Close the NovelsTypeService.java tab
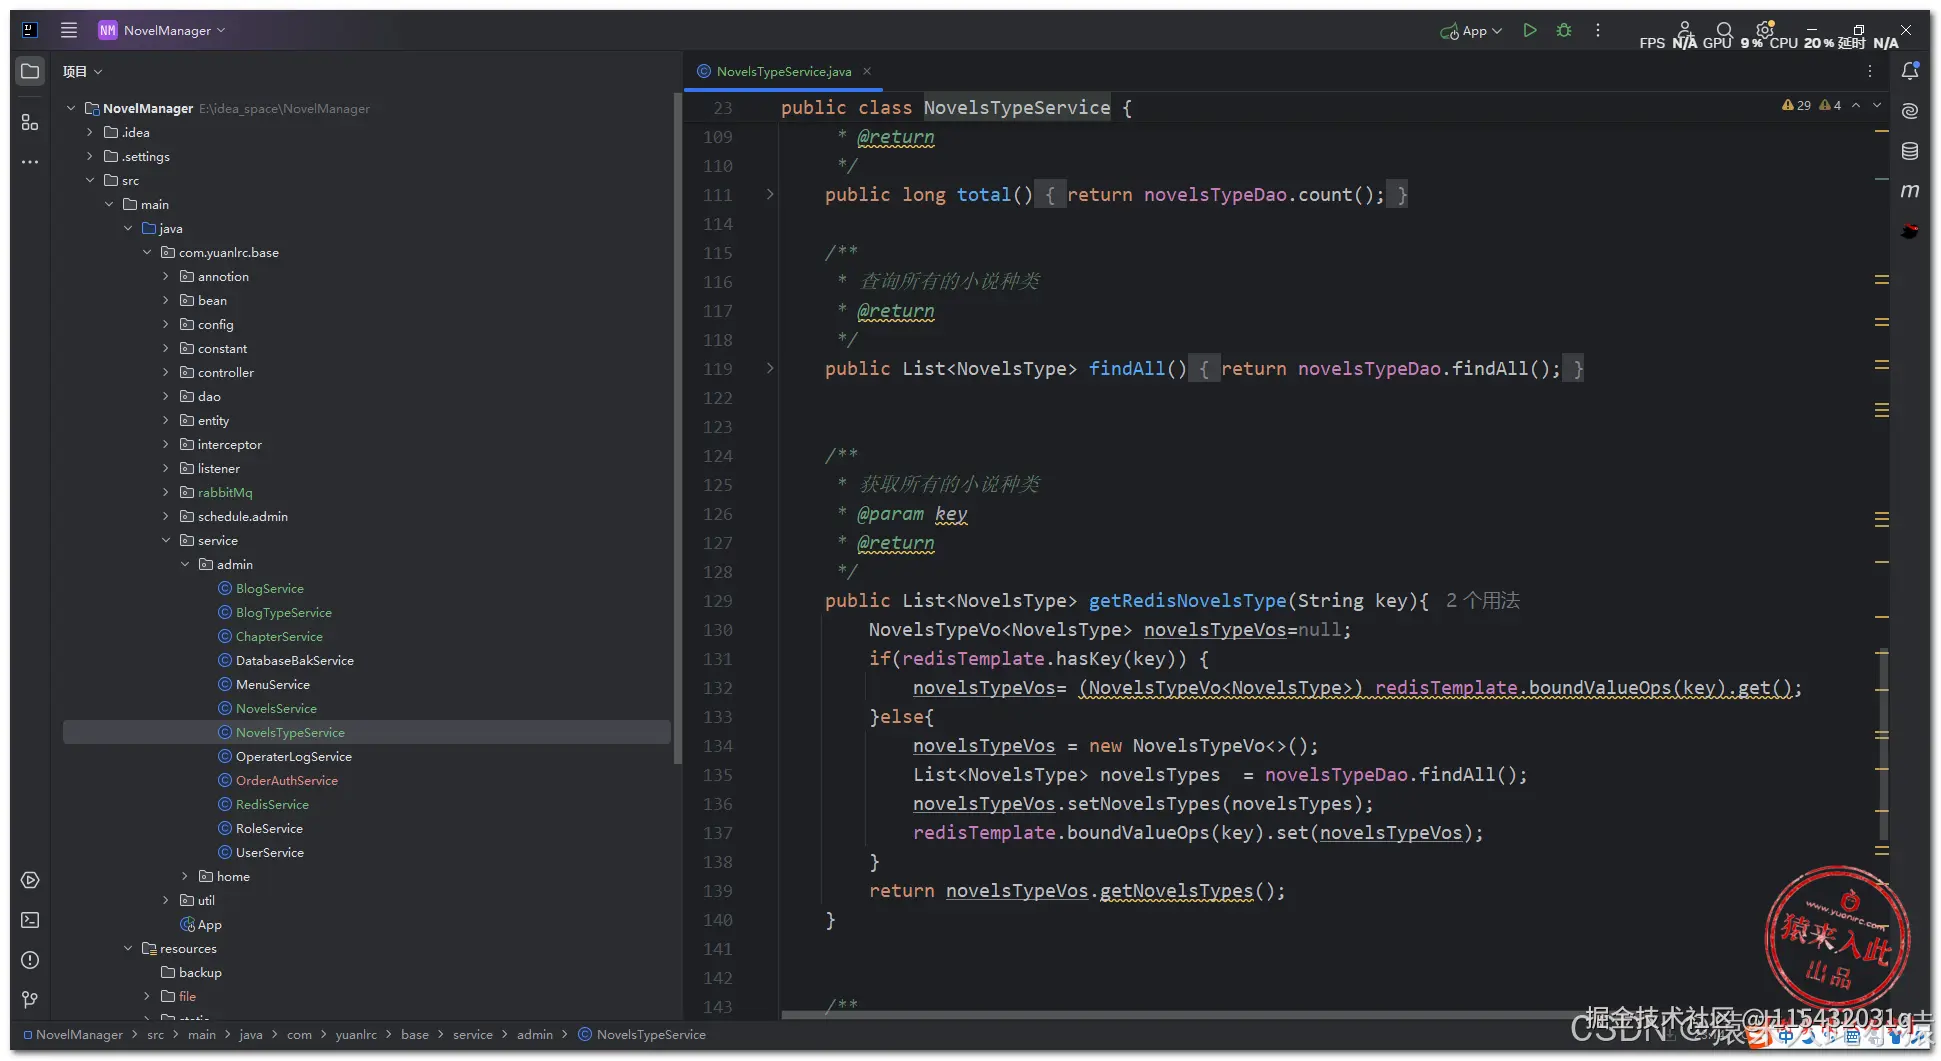 tap(867, 71)
